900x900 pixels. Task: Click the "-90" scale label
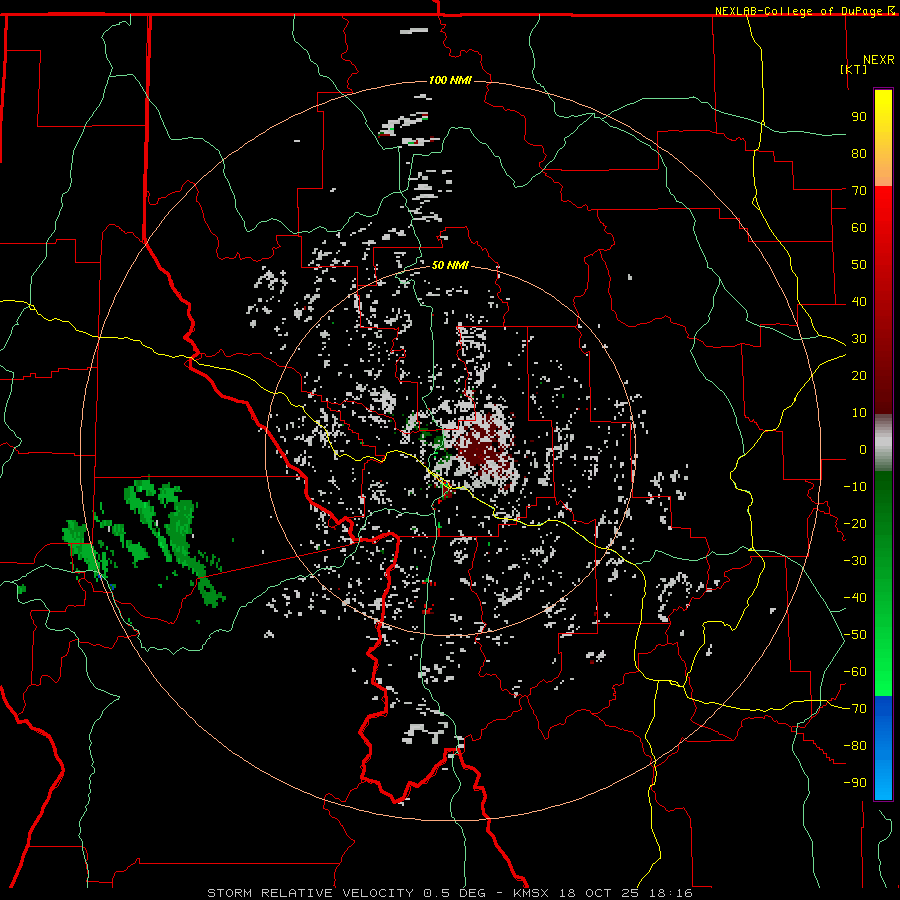click(x=855, y=783)
